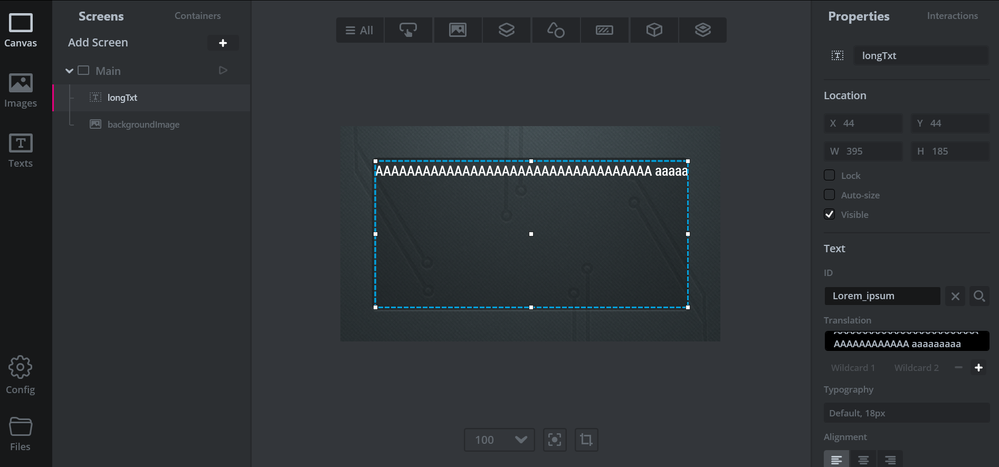The image size is (999, 467).
Task: Set text alignment to center
Action: coord(863,459)
